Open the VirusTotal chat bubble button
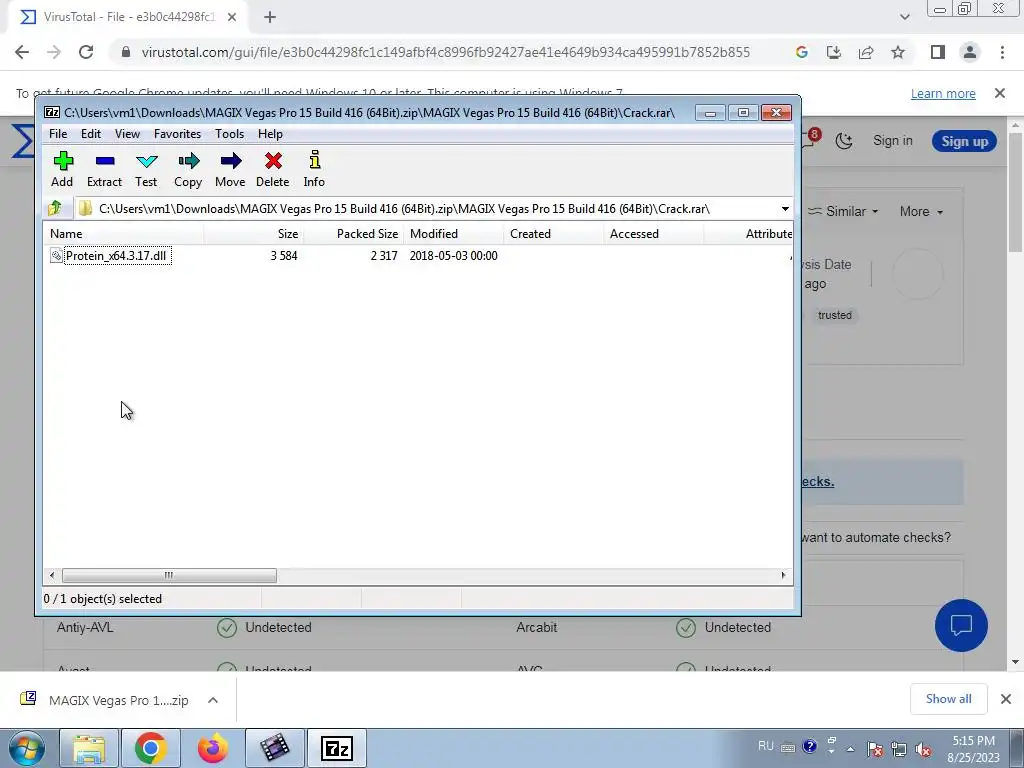The image size is (1024, 768). tap(961, 625)
